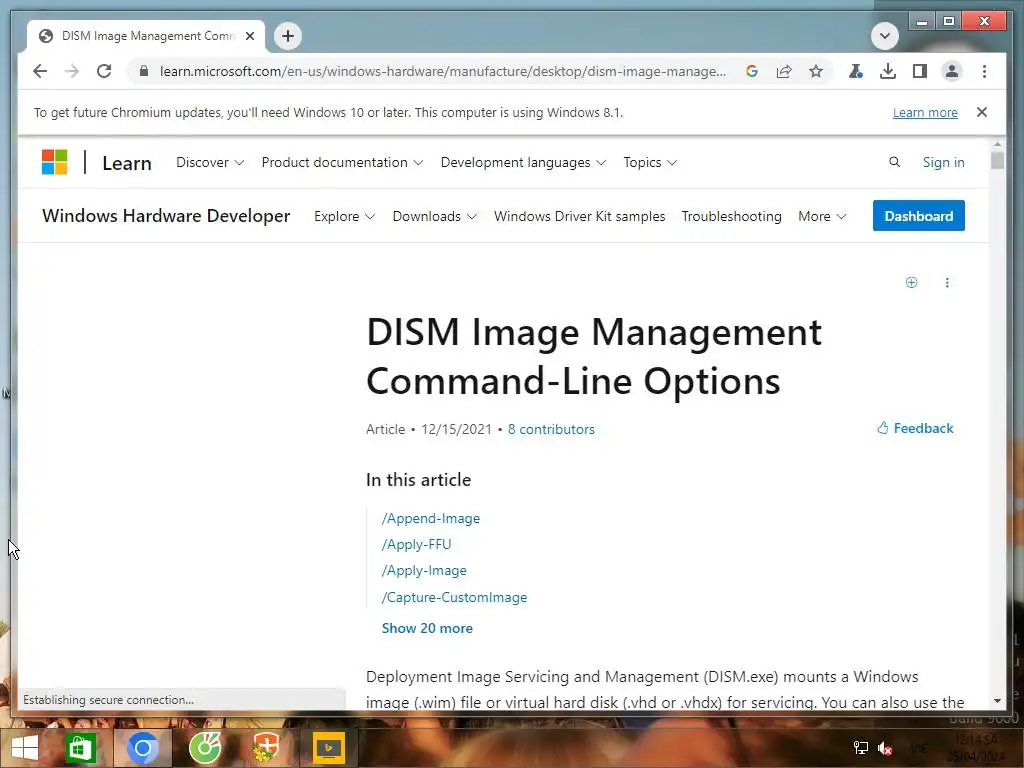The image size is (1024, 768).
Task: Open the tab search dropdown chevron
Action: pyautogui.click(x=885, y=36)
